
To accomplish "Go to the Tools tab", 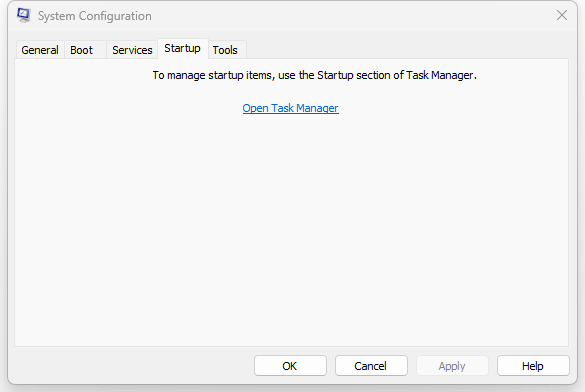I will coord(227,50).
